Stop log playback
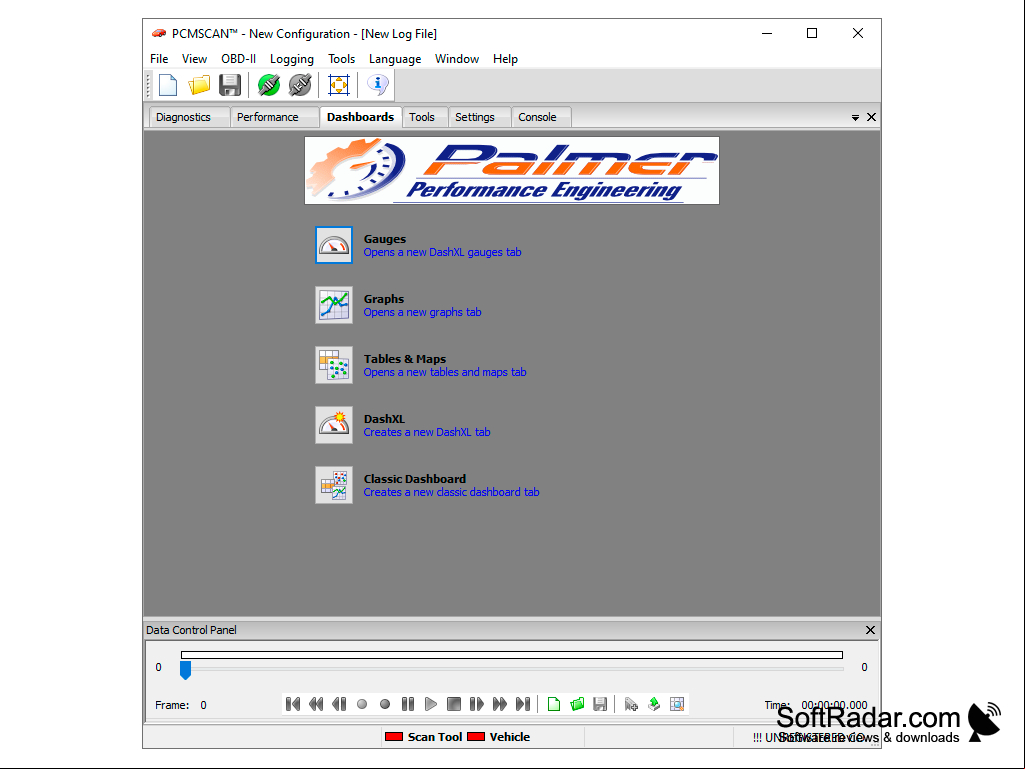 coord(454,704)
